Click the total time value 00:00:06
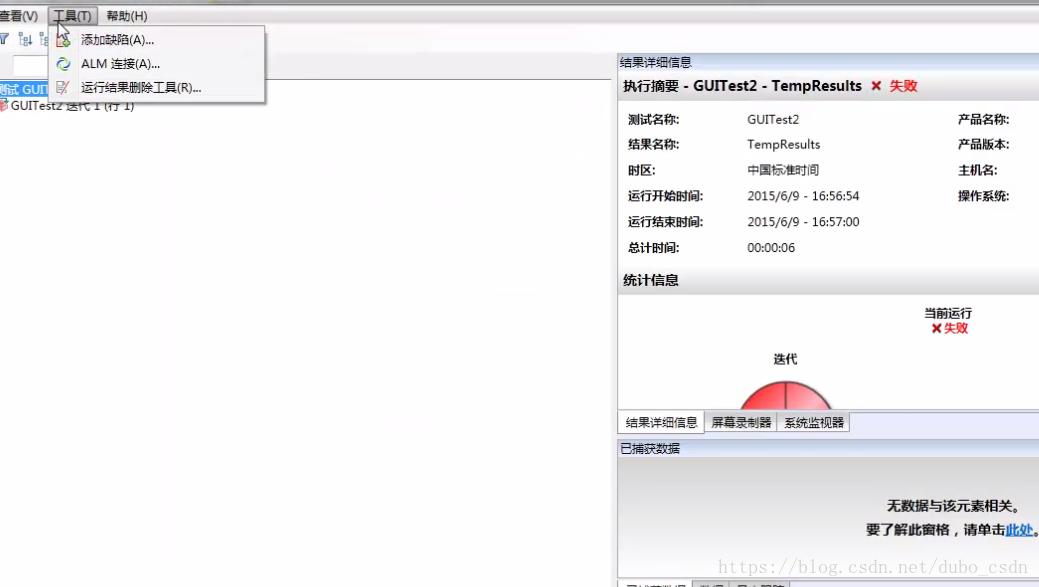The height and width of the screenshot is (587, 1039). (771, 248)
